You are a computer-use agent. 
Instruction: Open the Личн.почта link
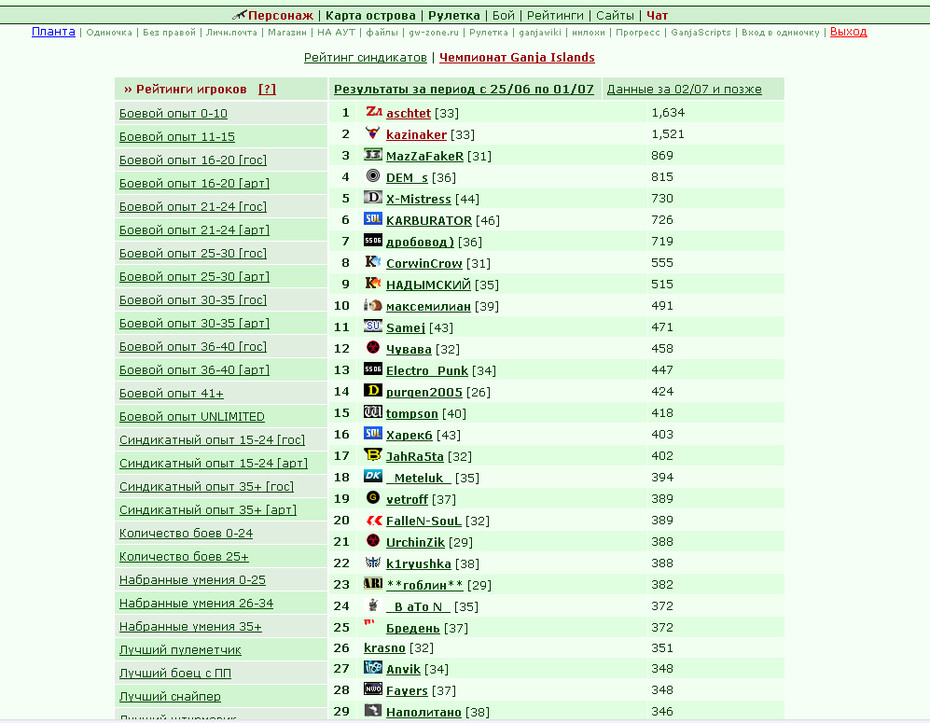point(231,33)
